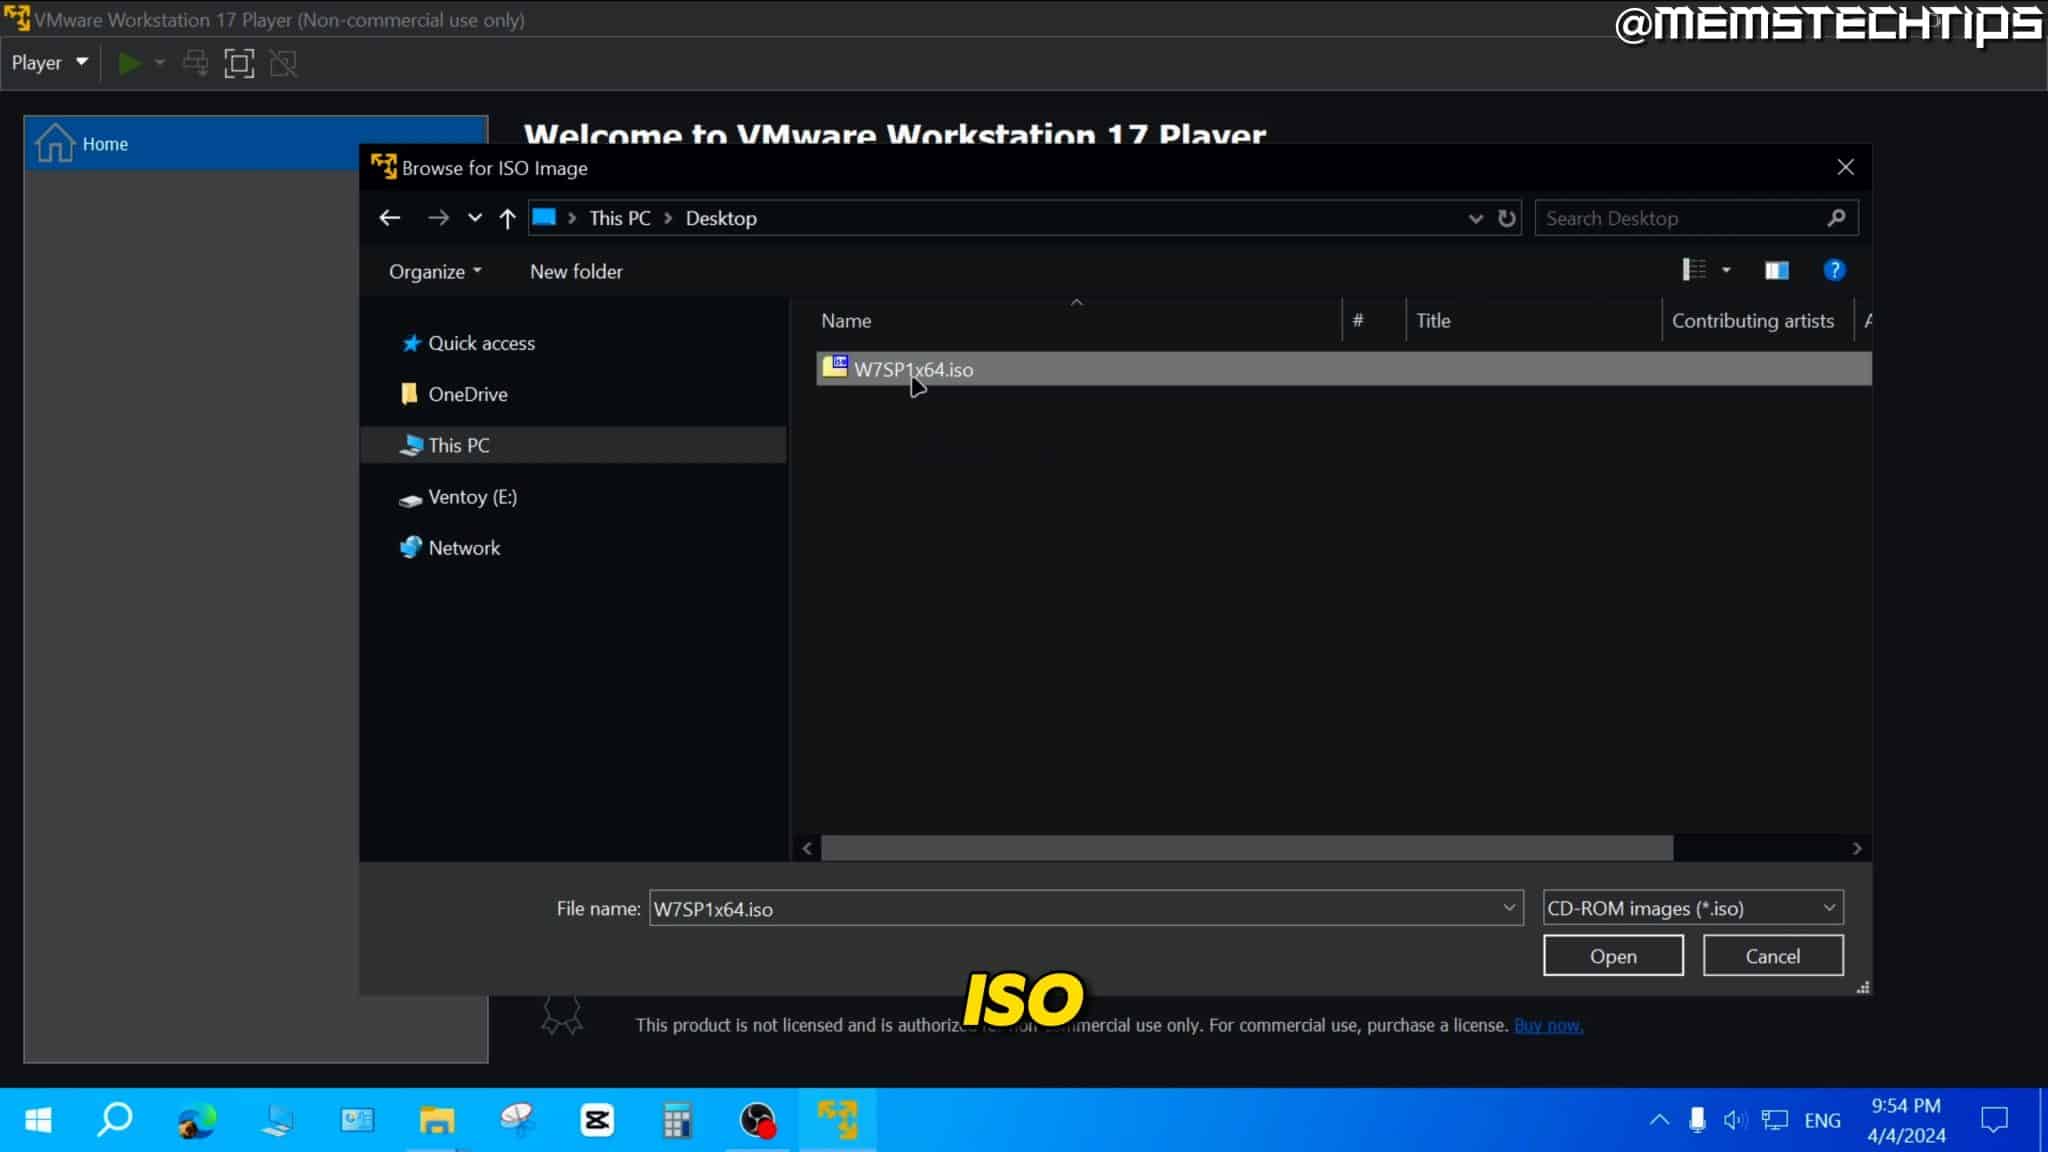The height and width of the screenshot is (1152, 2048).
Task: Click taskbar Search icon
Action: pos(116,1120)
